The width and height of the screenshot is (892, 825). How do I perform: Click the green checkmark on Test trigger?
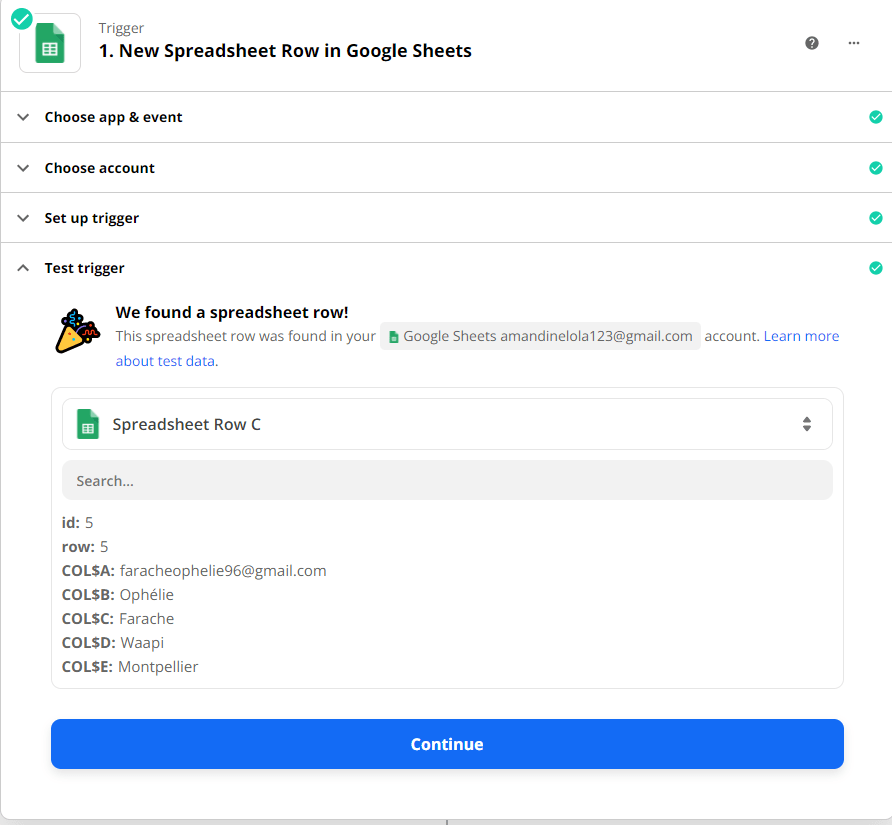(x=876, y=268)
